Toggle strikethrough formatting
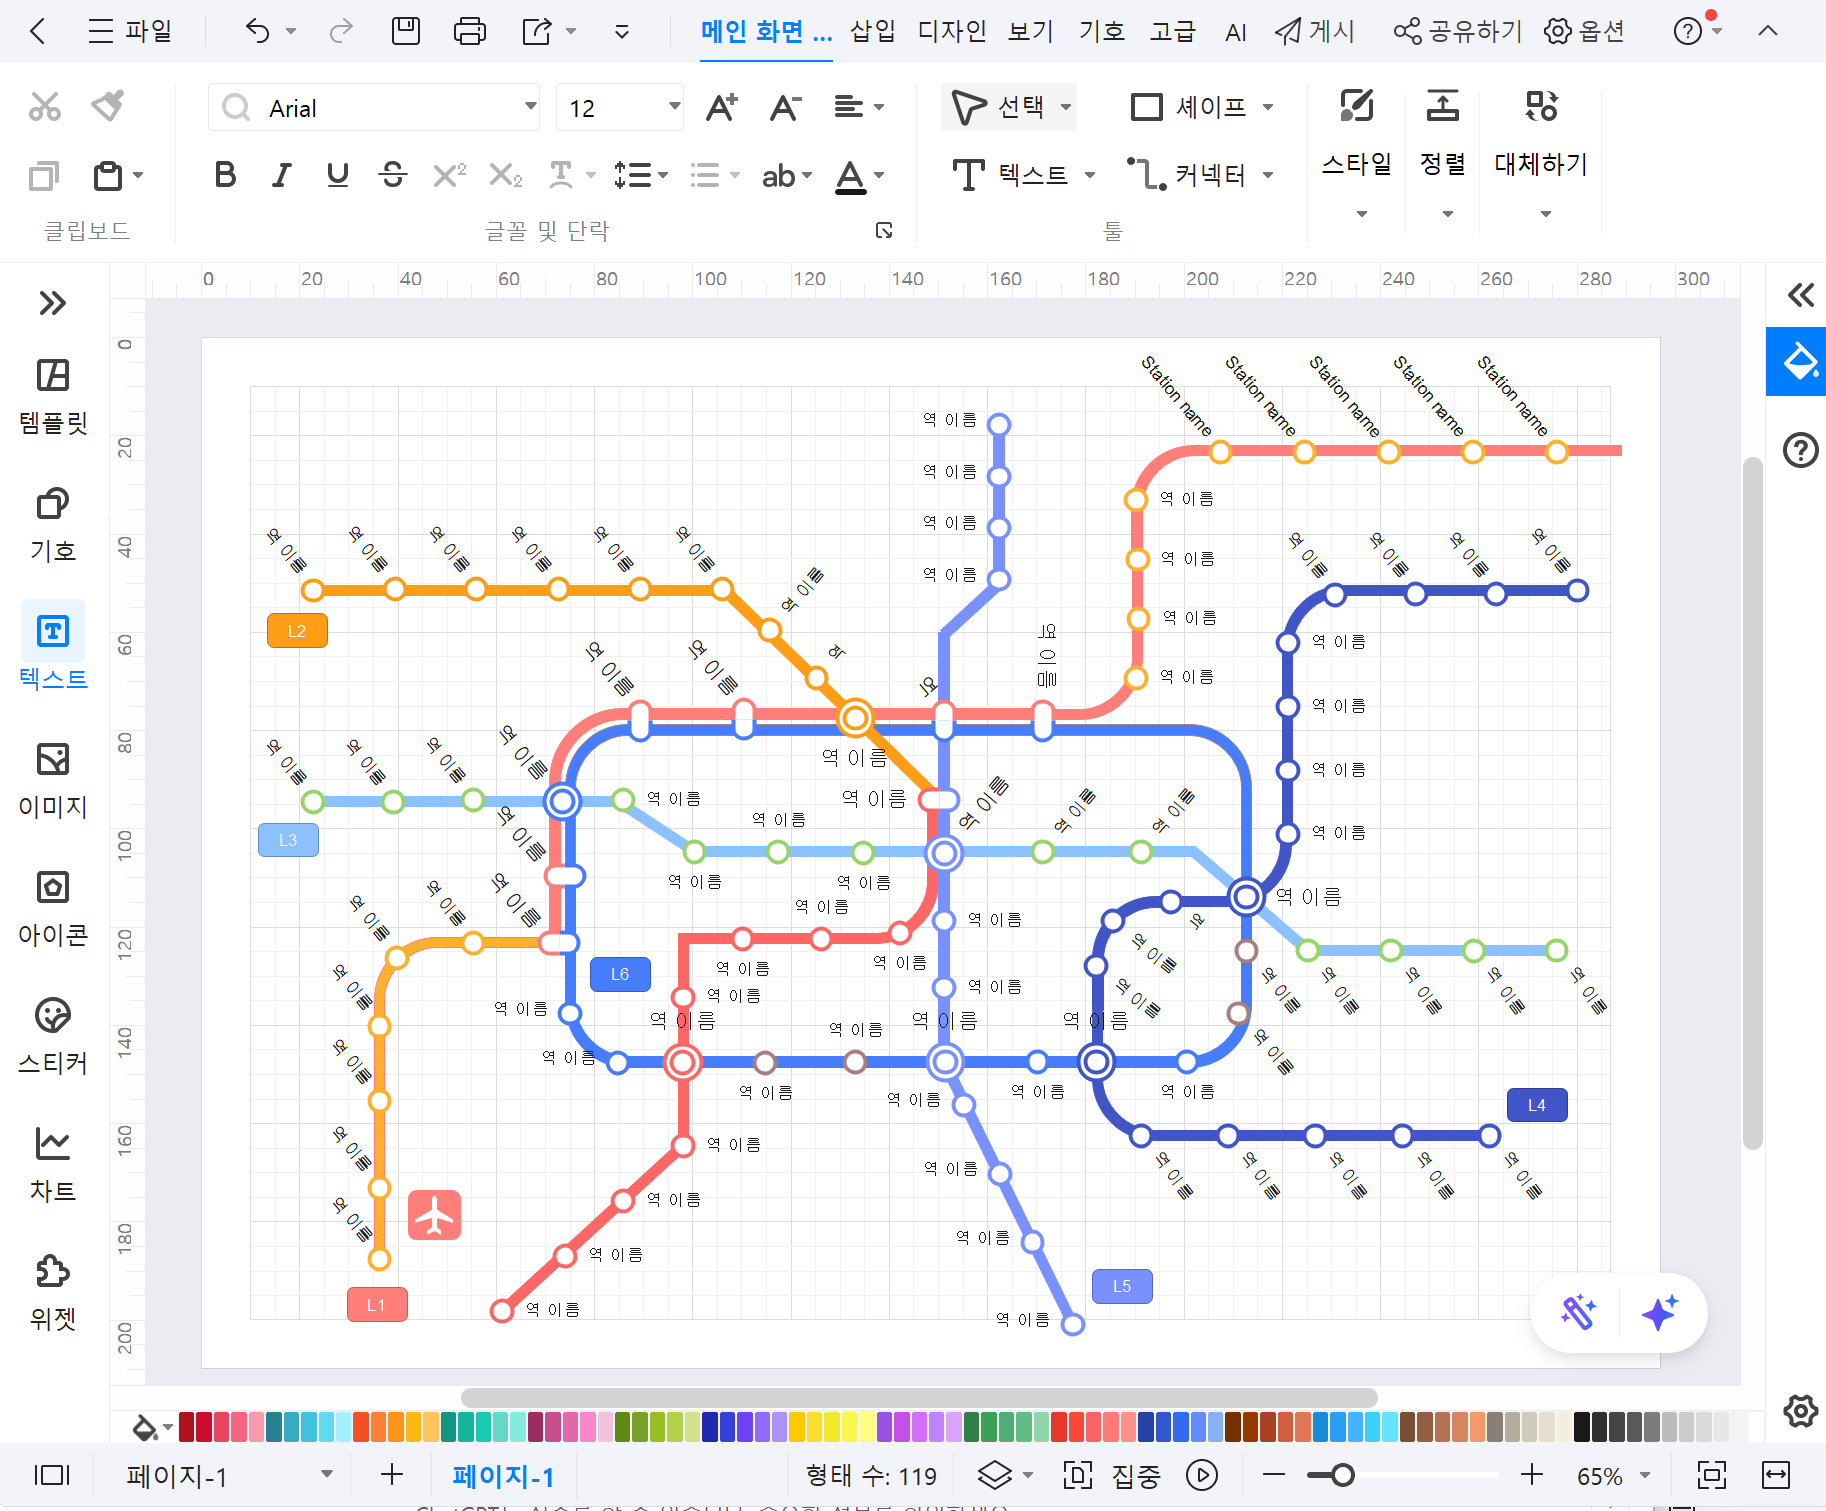This screenshot has width=1826, height=1511. [393, 176]
